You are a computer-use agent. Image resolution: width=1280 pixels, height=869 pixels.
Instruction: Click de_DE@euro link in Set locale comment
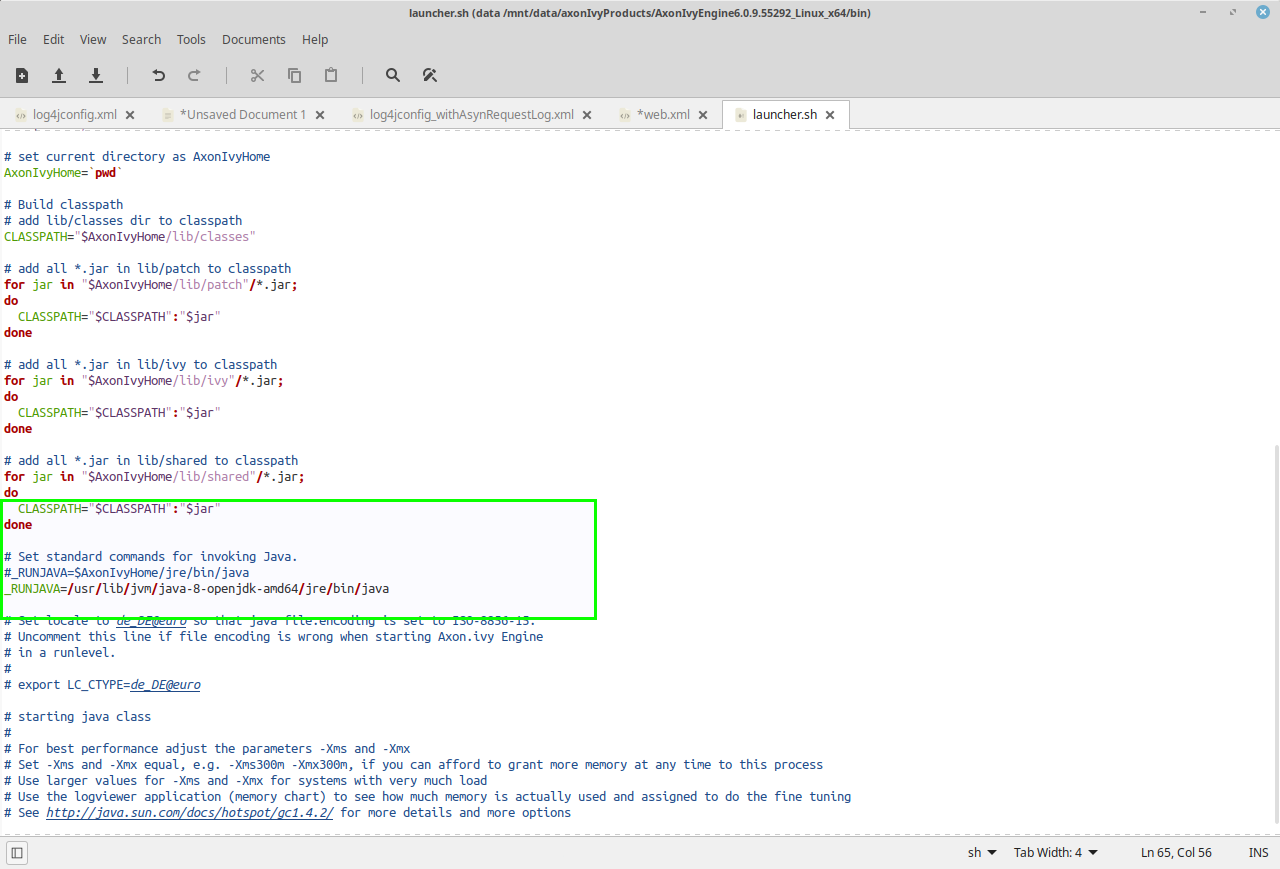point(151,621)
